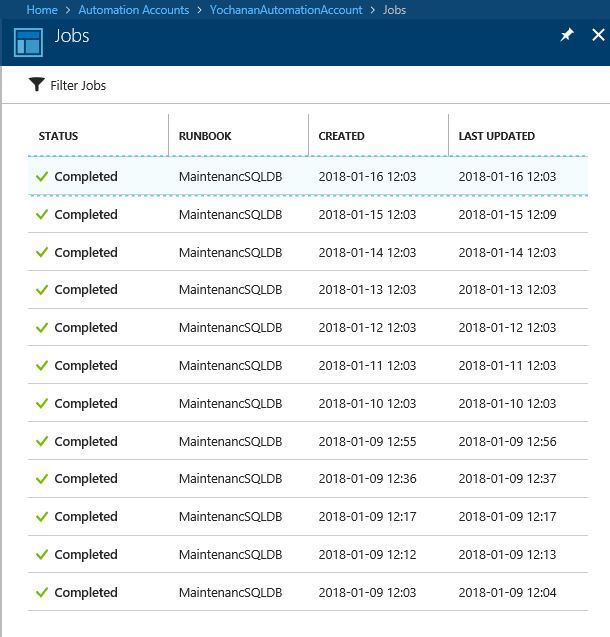610x637 pixels.
Task: Sort by the STATUS column header
Action: point(58,136)
